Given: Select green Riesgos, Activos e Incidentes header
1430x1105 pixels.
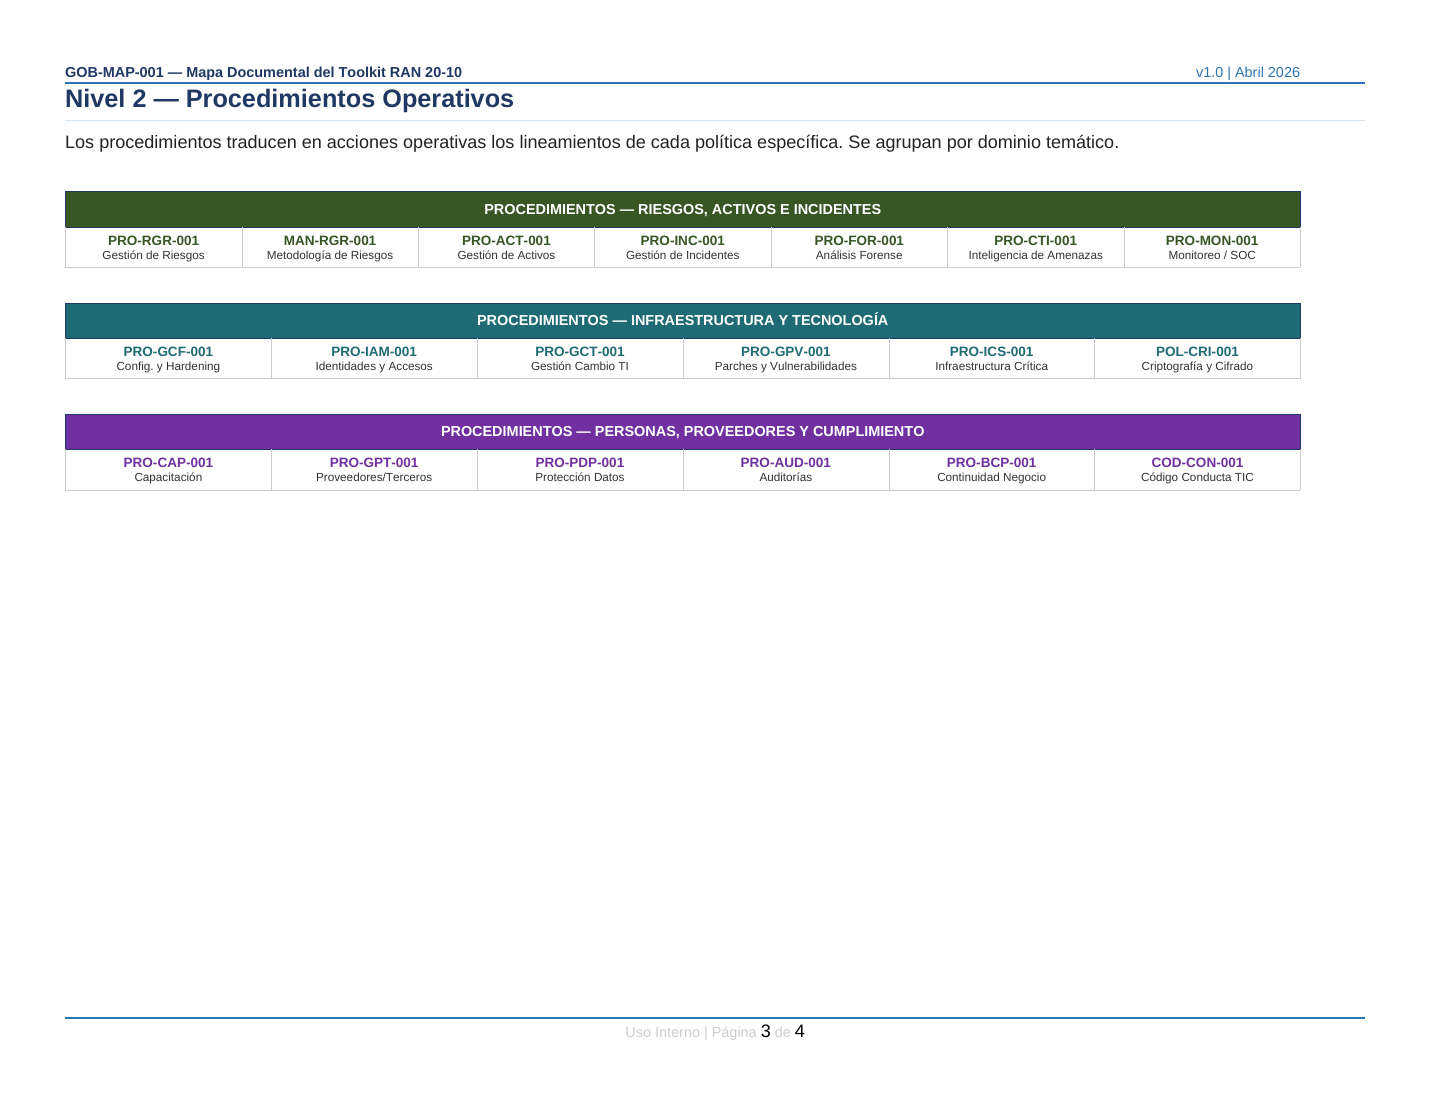Looking at the screenshot, I should click(x=683, y=209).
